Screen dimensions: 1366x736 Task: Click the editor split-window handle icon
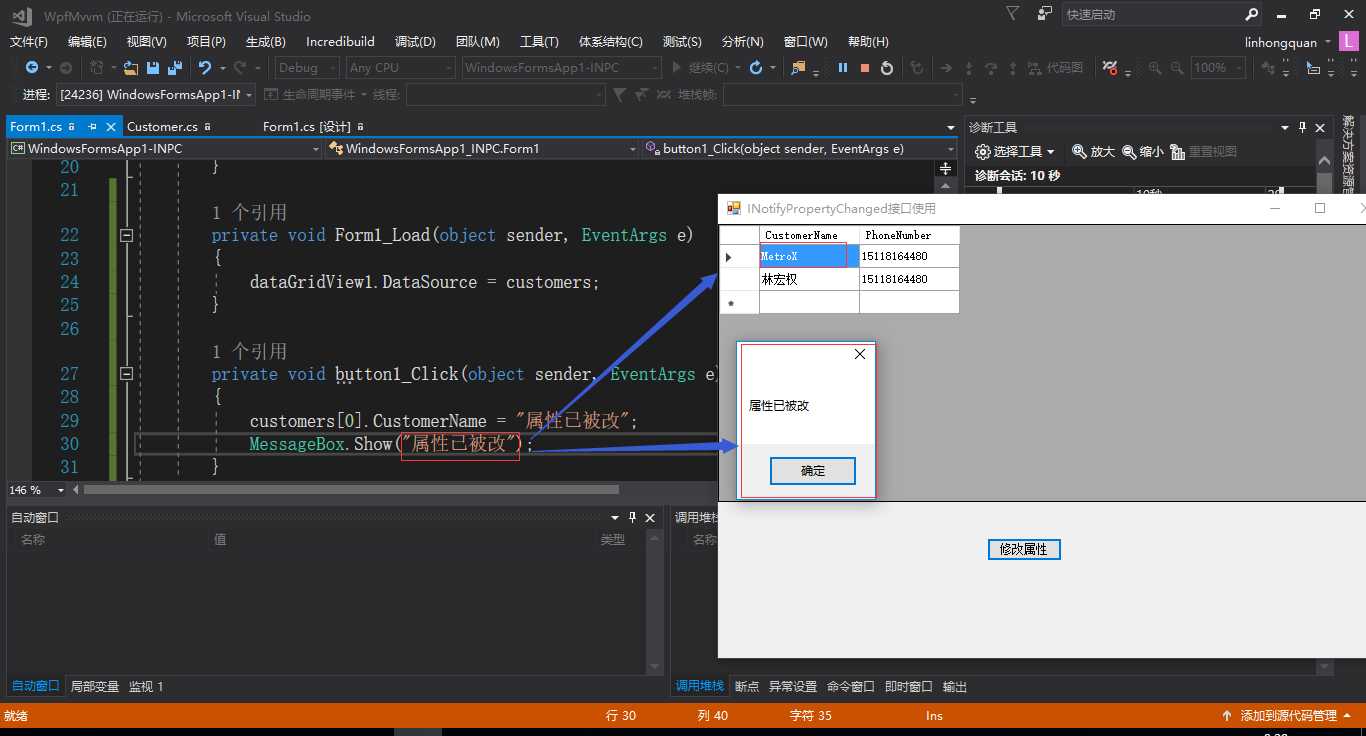pos(946,169)
